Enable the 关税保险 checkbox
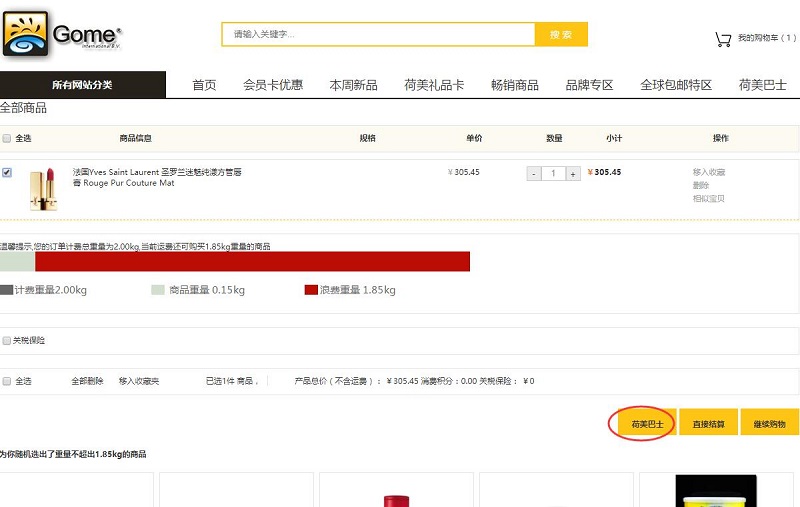Image resolution: width=800 pixels, height=507 pixels. (7, 340)
